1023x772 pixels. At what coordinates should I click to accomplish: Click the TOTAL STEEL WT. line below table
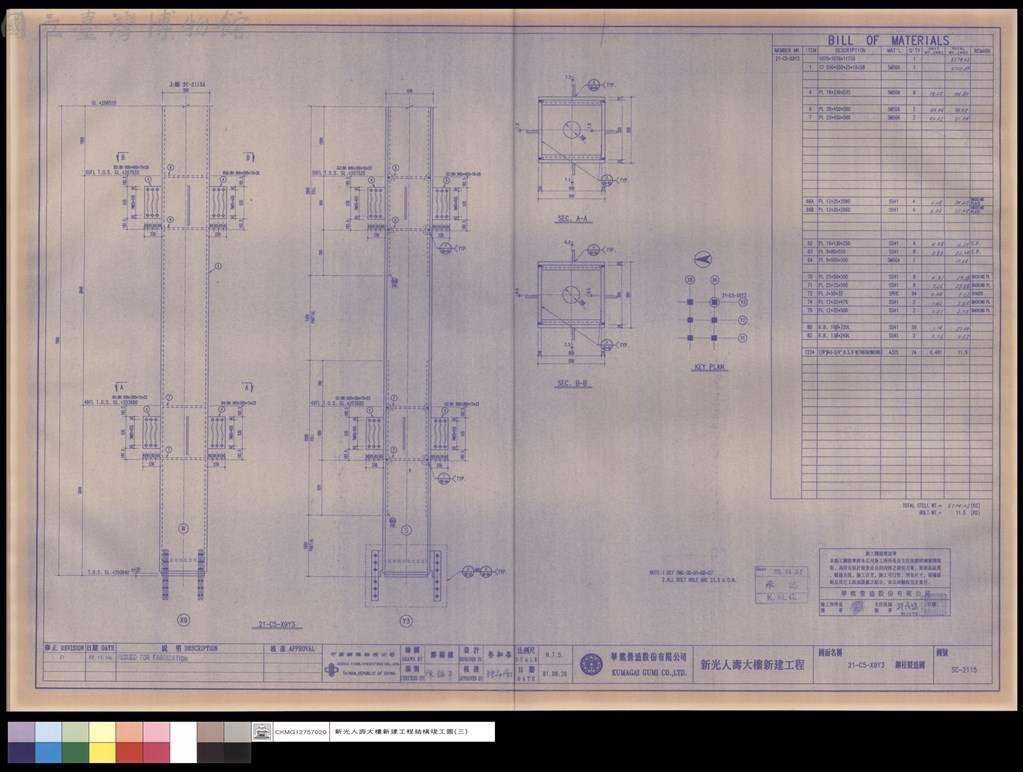(x=941, y=505)
